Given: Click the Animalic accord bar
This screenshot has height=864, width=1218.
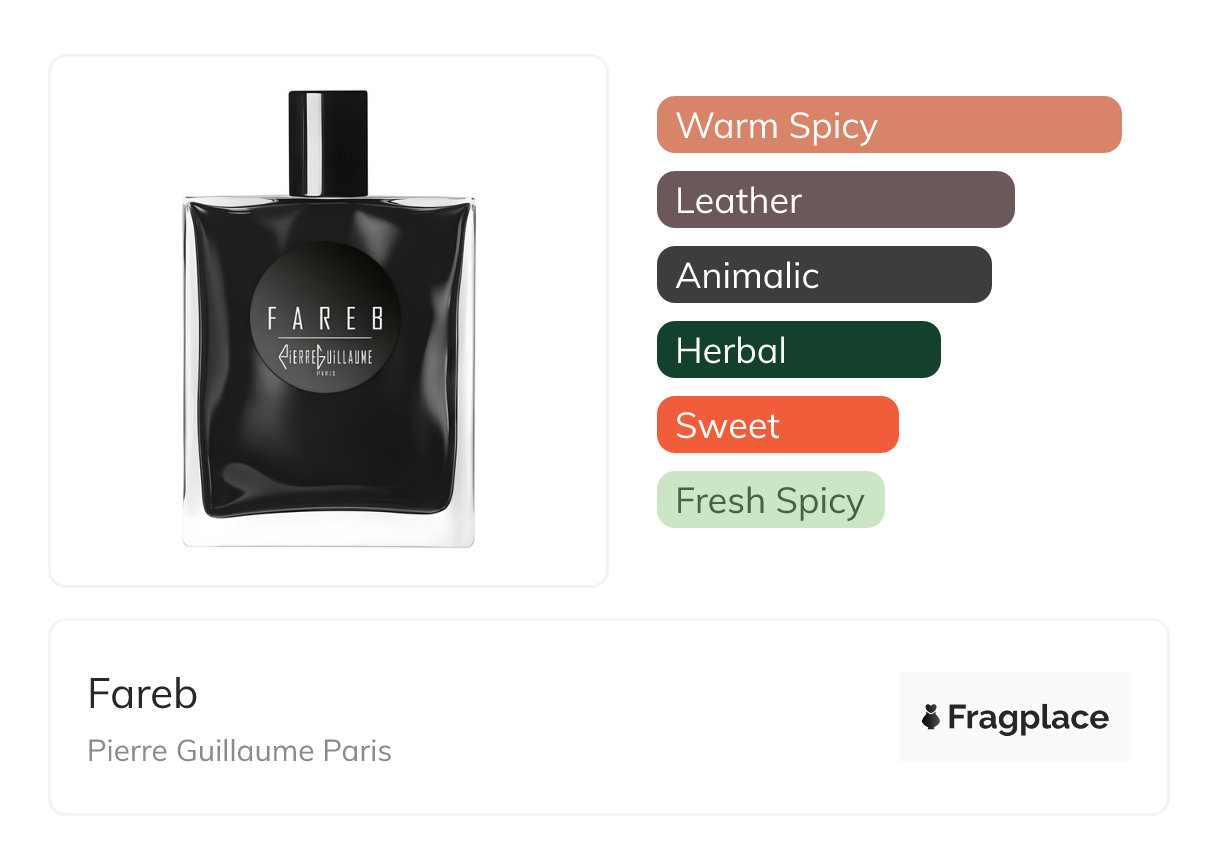Looking at the screenshot, I should pyautogui.click(x=824, y=275).
